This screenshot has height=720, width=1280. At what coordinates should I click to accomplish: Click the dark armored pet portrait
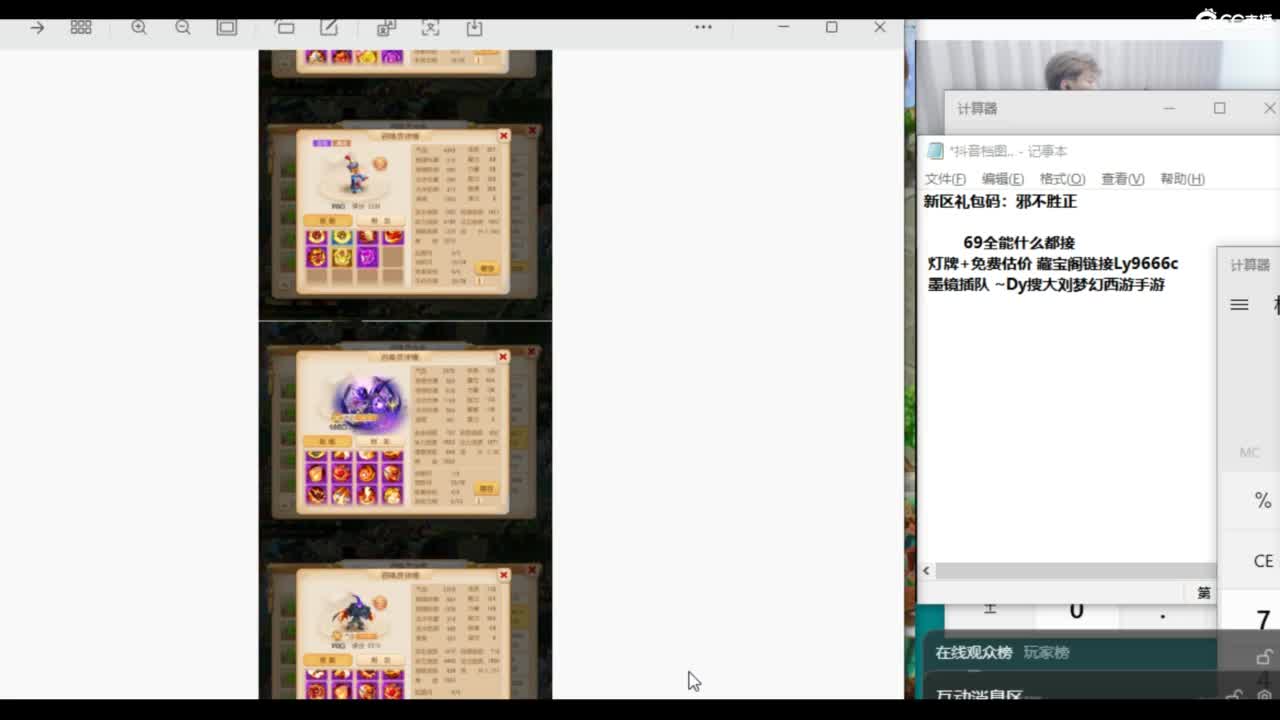tap(355, 612)
